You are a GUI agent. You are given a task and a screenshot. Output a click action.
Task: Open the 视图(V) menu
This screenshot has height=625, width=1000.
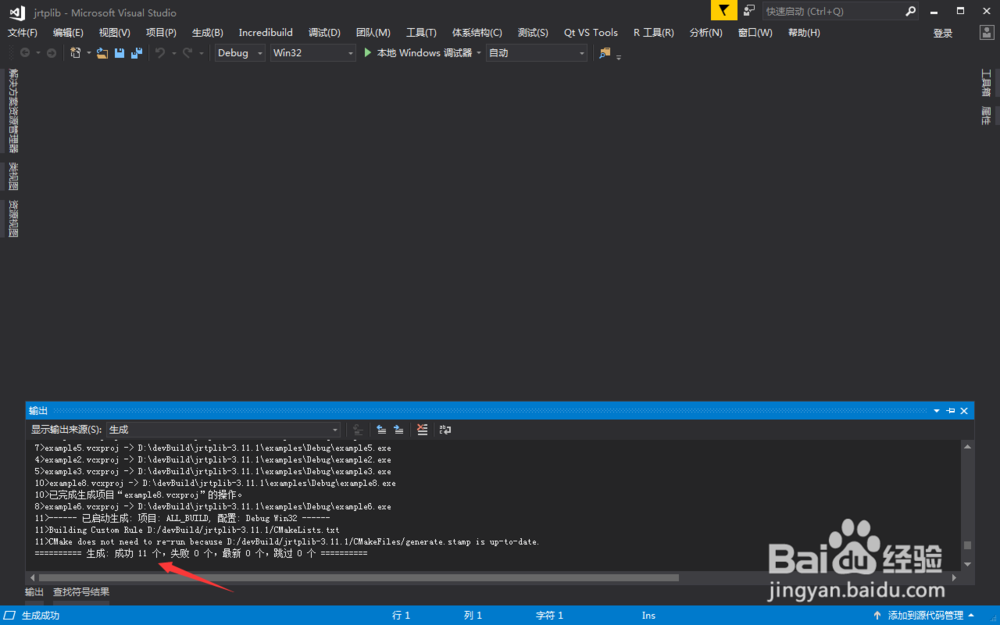[x=114, y=33]
